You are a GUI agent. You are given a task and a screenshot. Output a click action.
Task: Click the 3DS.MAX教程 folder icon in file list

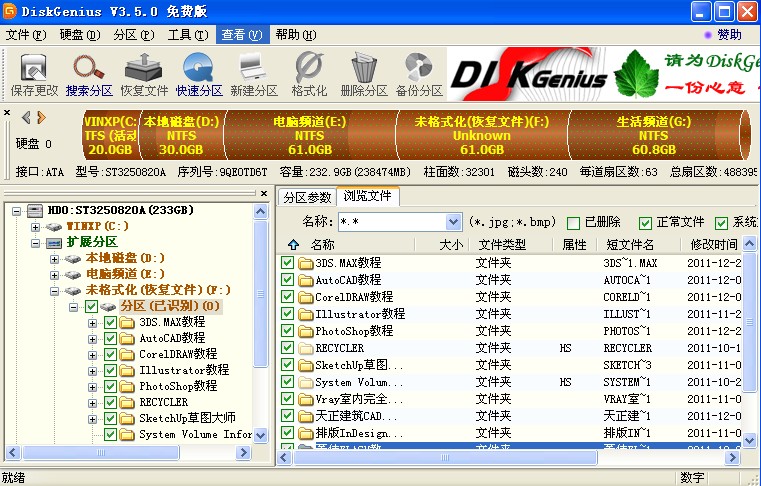tap(306, 263)
